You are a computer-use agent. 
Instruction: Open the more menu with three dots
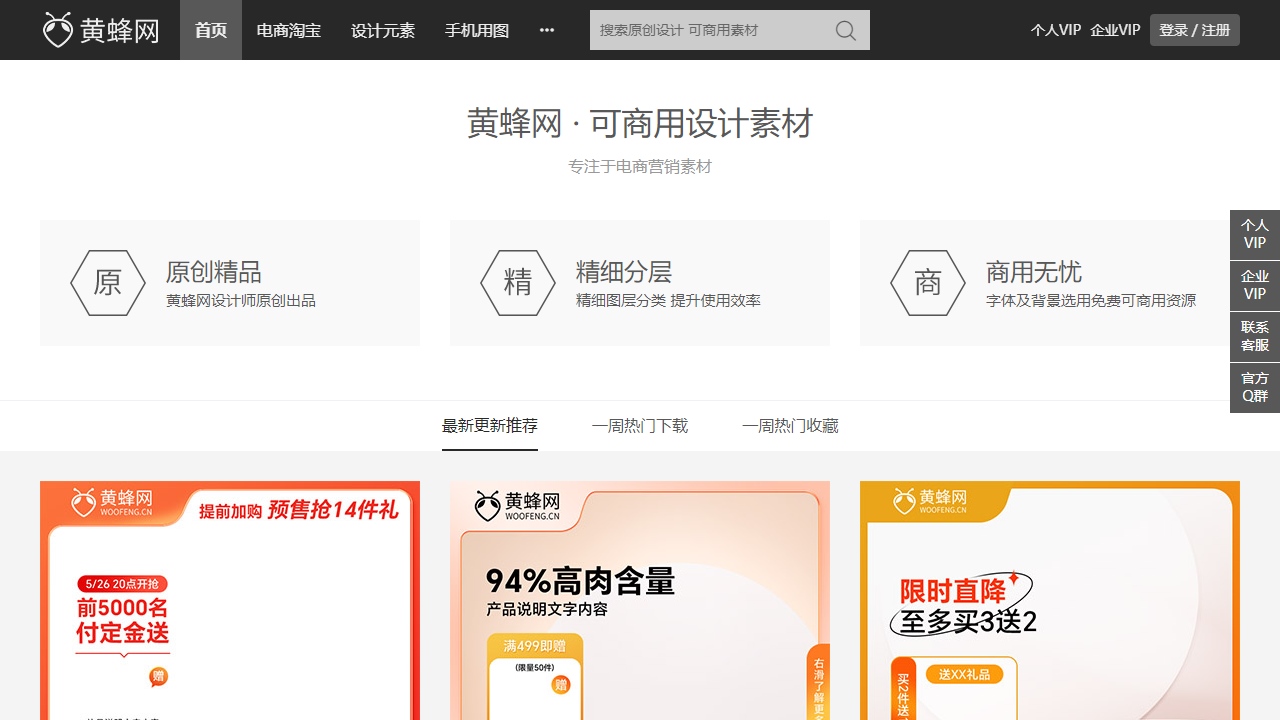(x=547, y=30)
